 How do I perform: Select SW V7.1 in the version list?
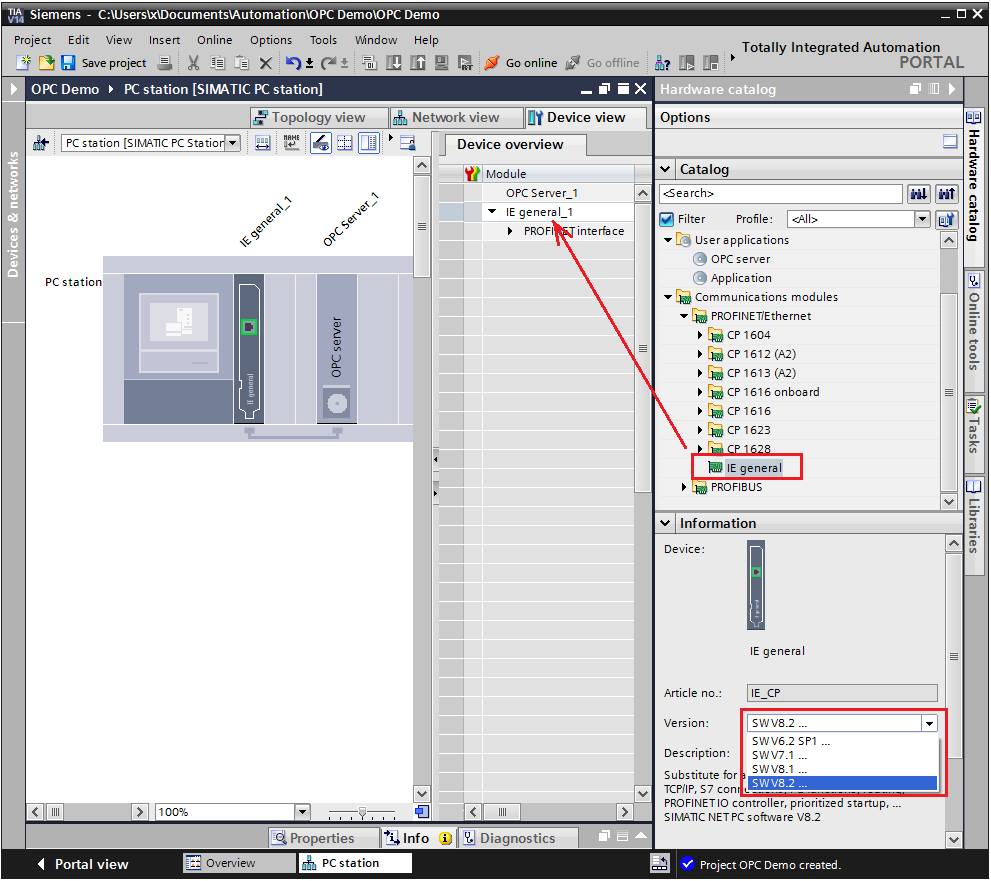[842, 755]
